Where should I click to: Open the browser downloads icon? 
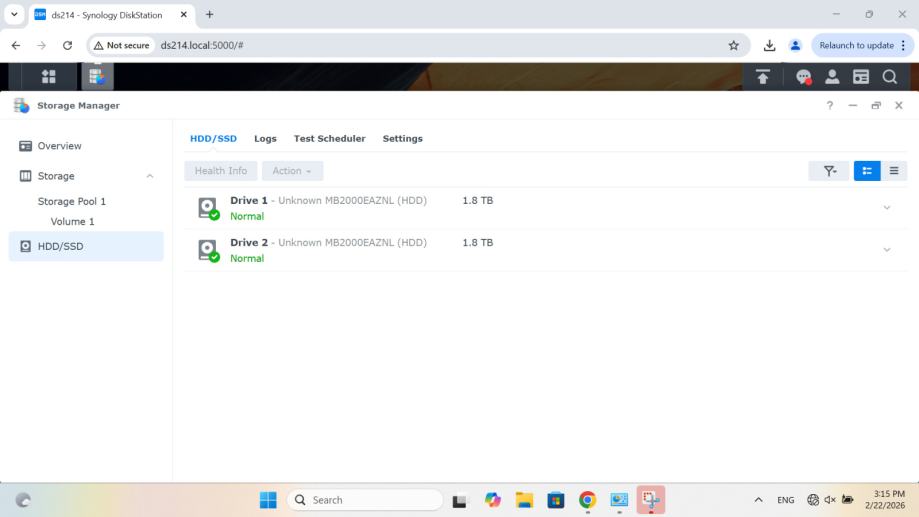[x=770, y=45]
